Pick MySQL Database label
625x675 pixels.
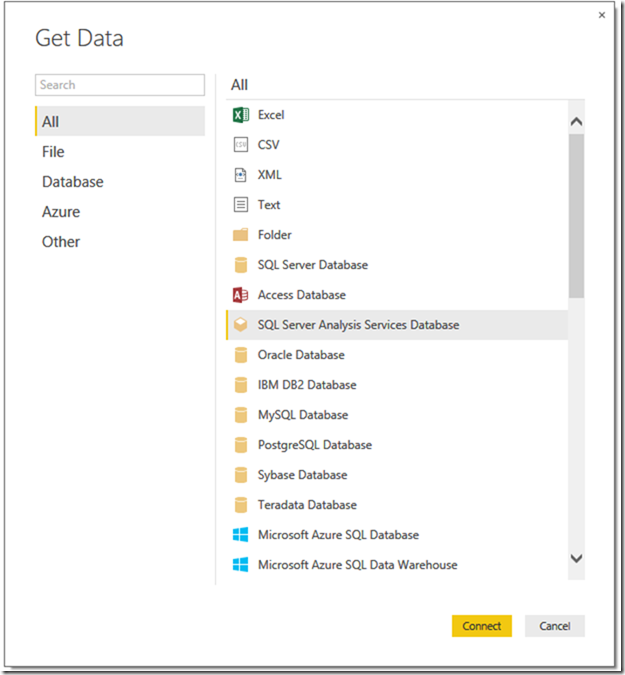point(303,415)
